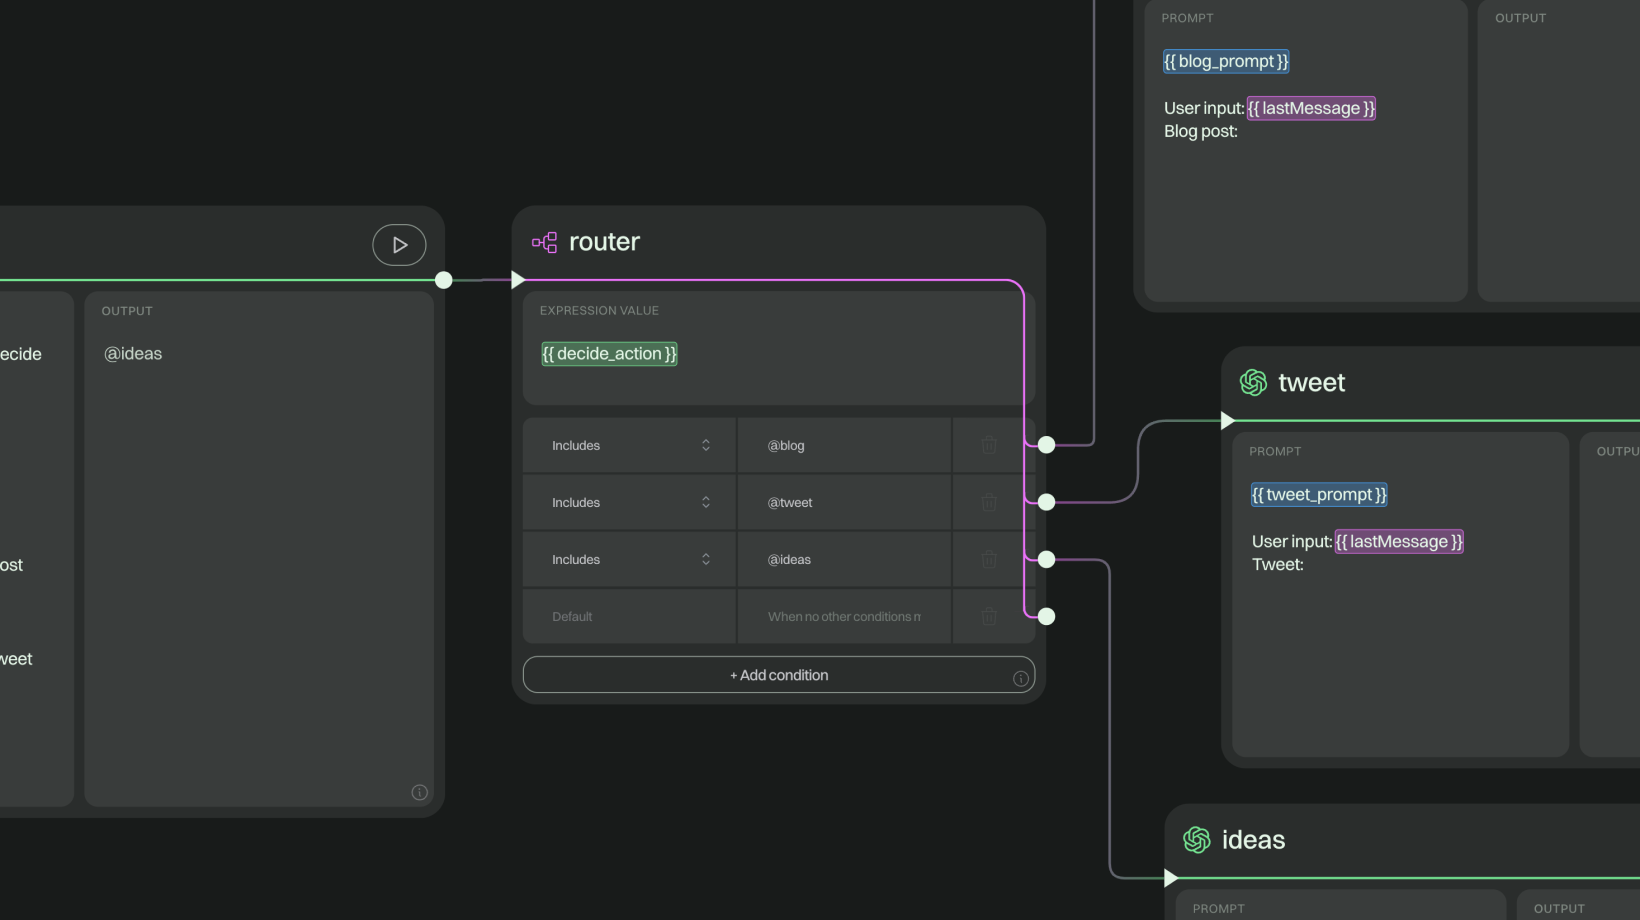Click the {{ decide_action }} expression variable
1640x920 pixels.
(609, 354)
